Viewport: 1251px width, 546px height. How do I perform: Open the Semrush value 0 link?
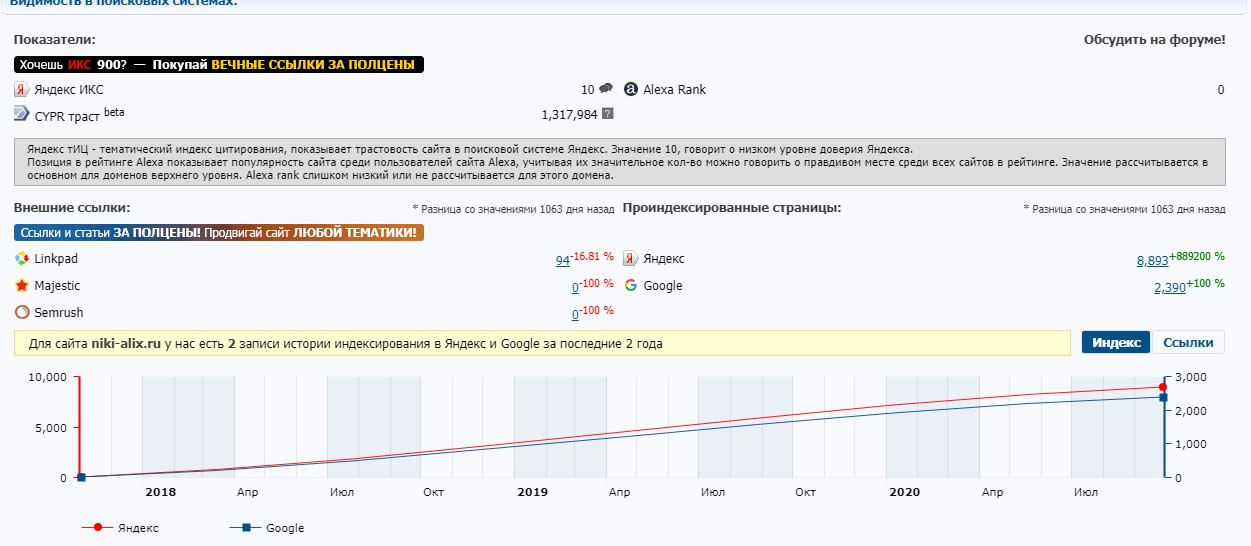click(576, 314)
